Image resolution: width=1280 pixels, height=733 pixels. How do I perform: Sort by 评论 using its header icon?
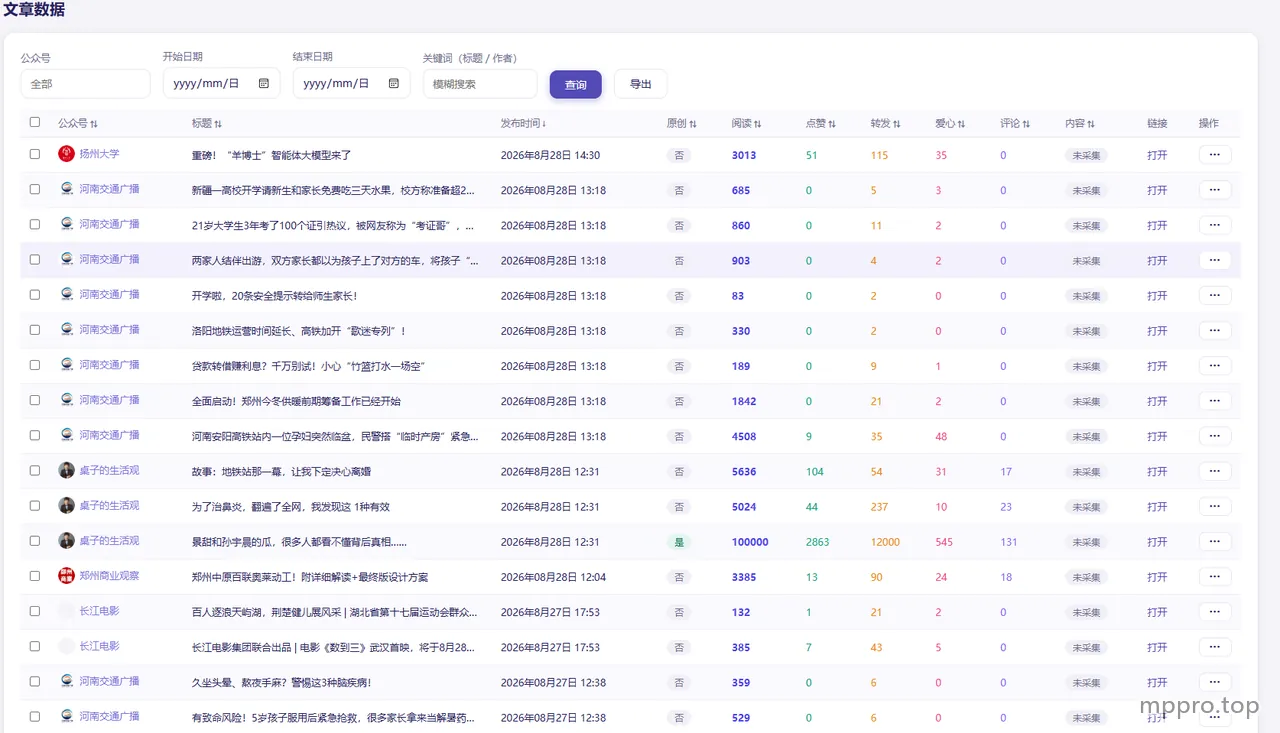pyautogui.click(x=1027, y=124)
